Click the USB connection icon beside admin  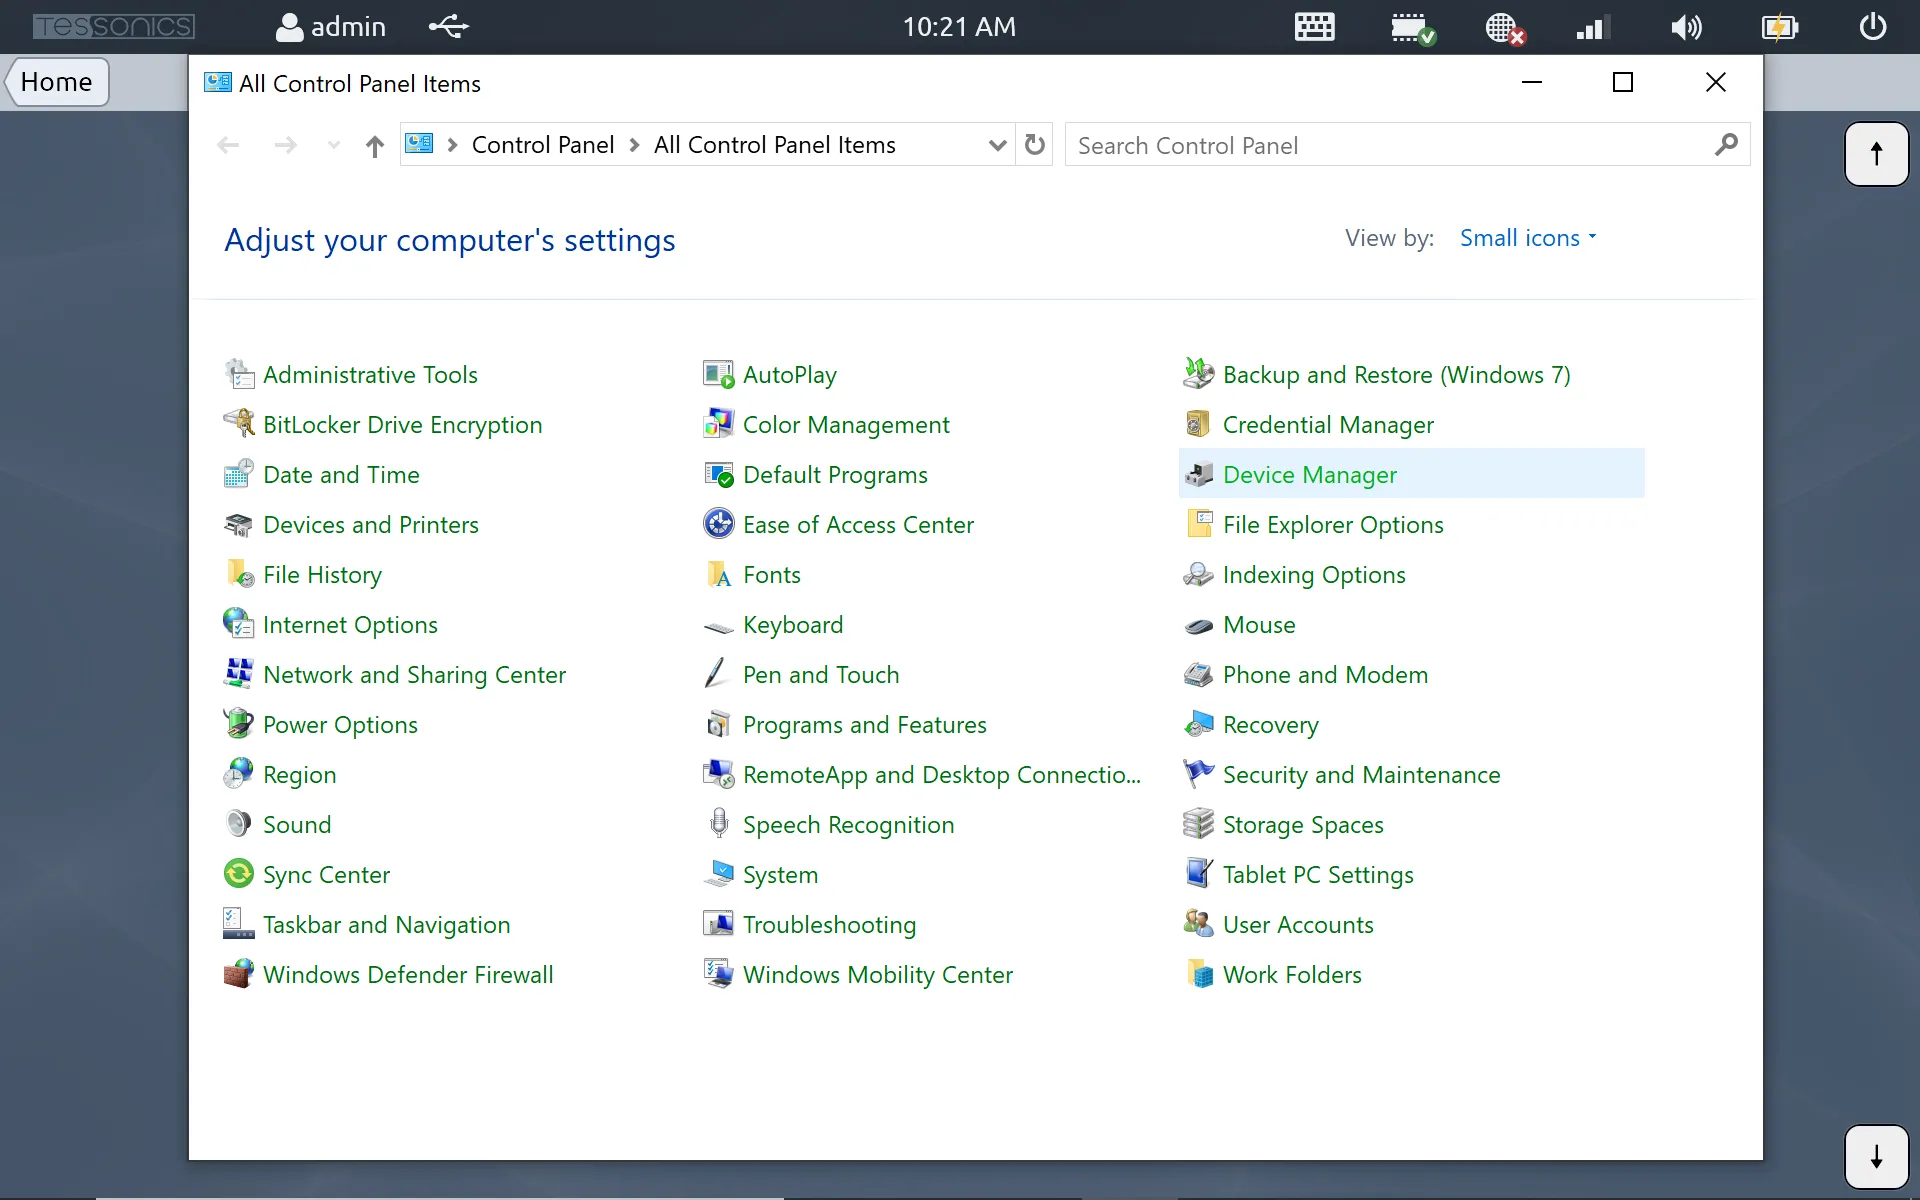447,27
